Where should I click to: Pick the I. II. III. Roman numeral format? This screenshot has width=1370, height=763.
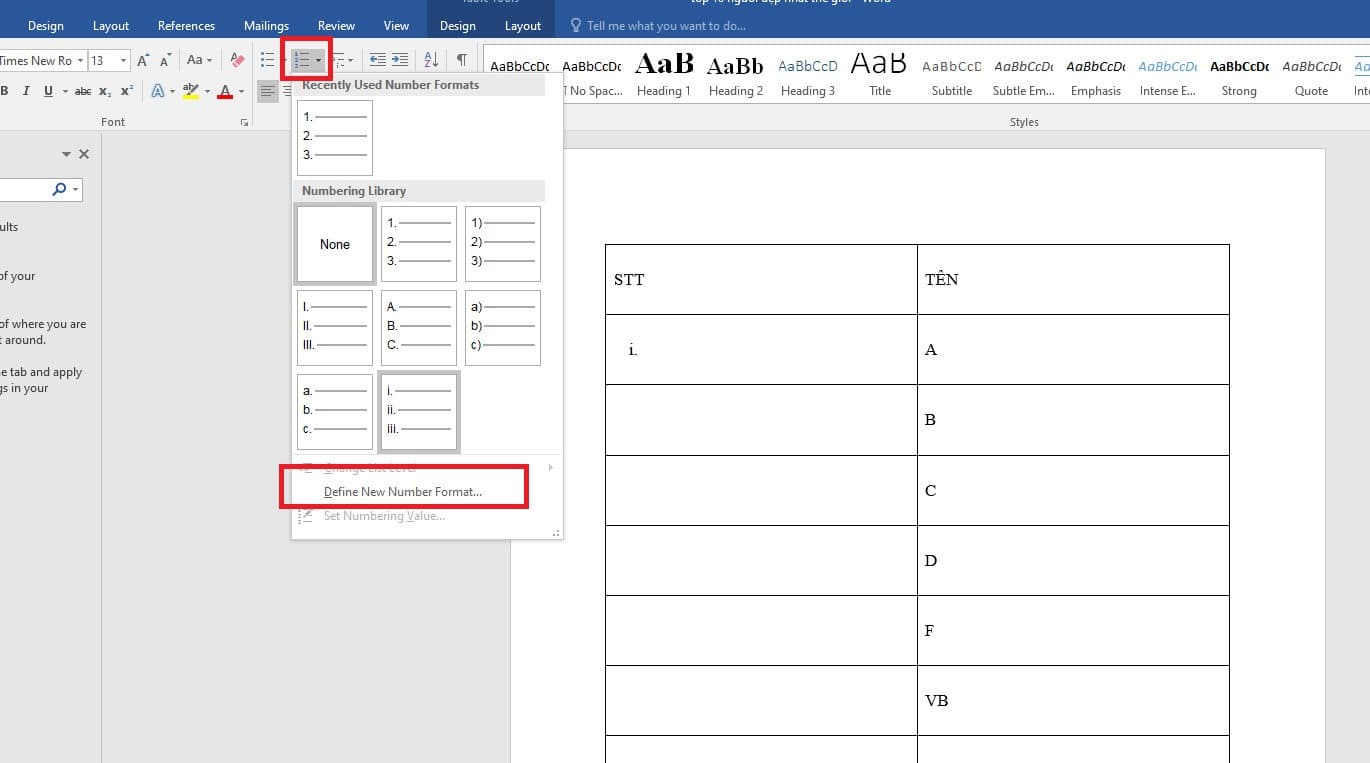click(335, 328)
